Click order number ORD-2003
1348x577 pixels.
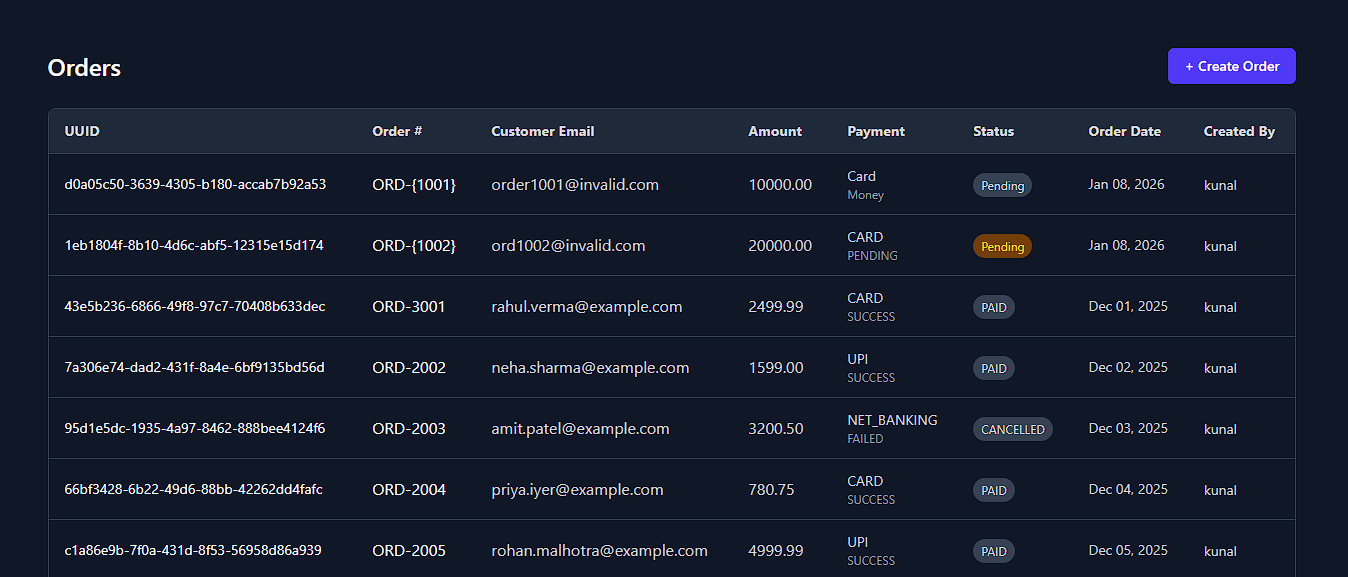click(x=408, y=429)
